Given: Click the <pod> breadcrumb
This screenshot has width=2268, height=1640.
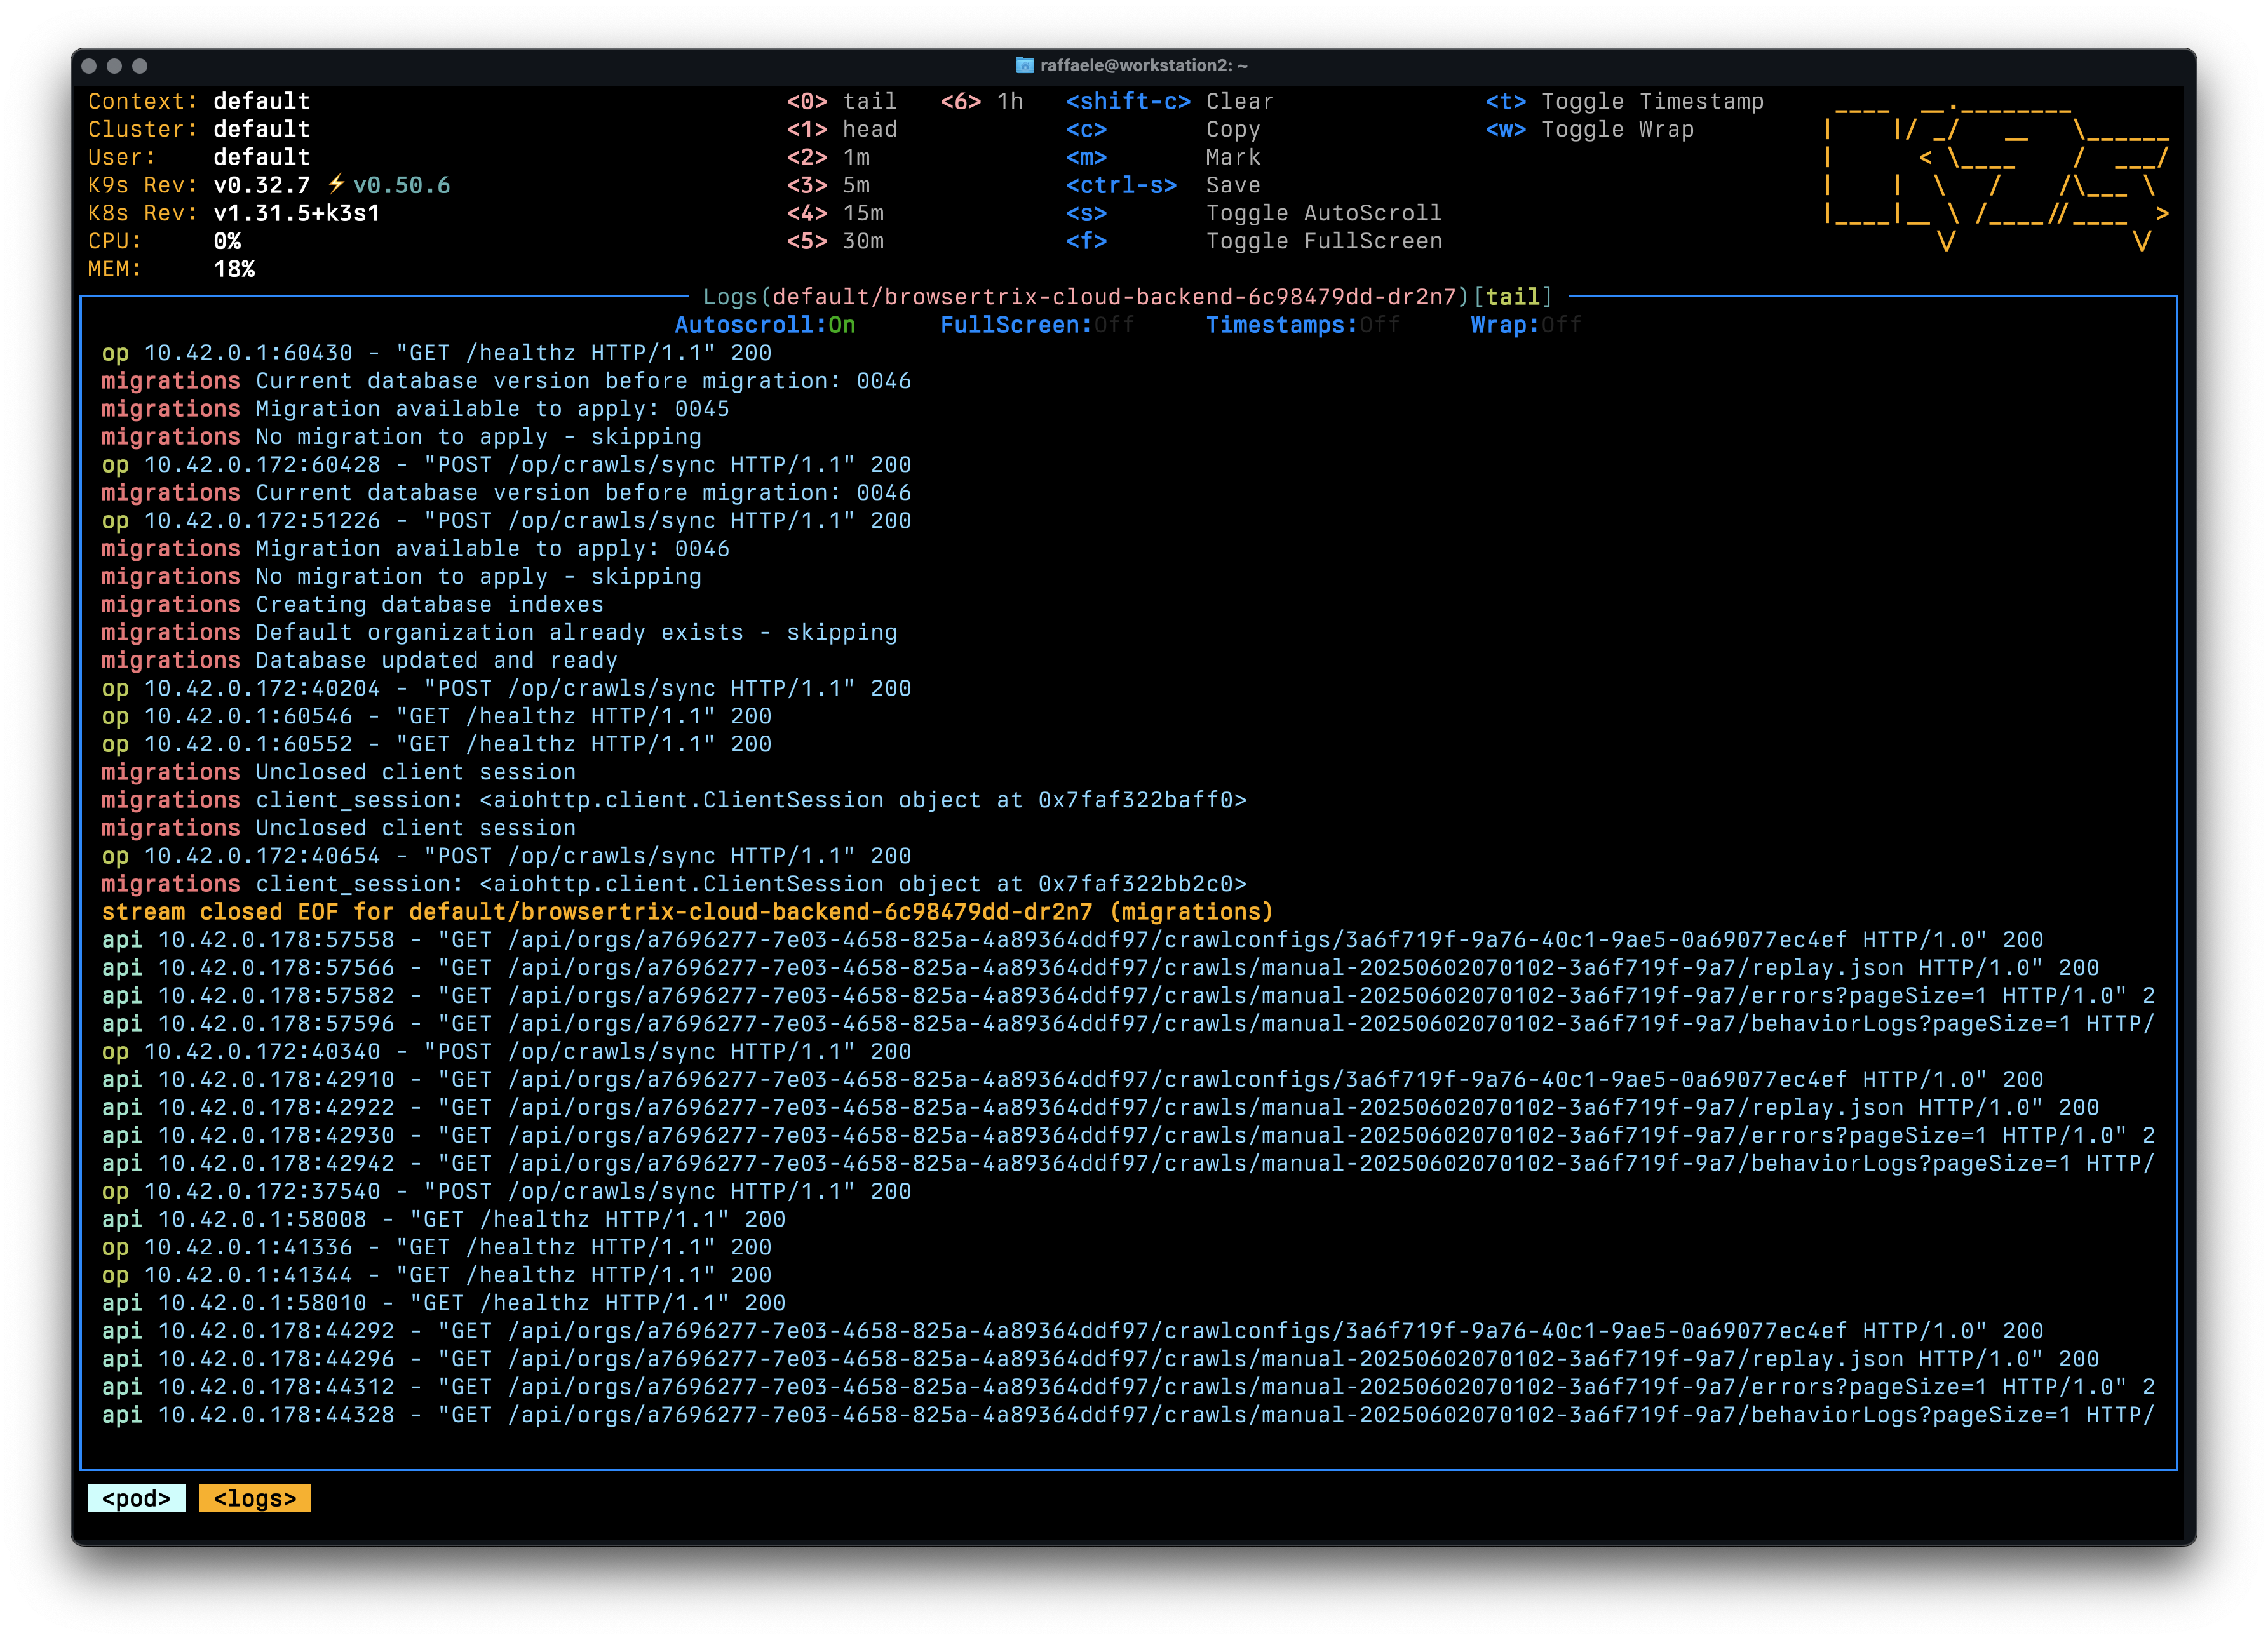Looking at the screenshot, I should (136, 1498).
